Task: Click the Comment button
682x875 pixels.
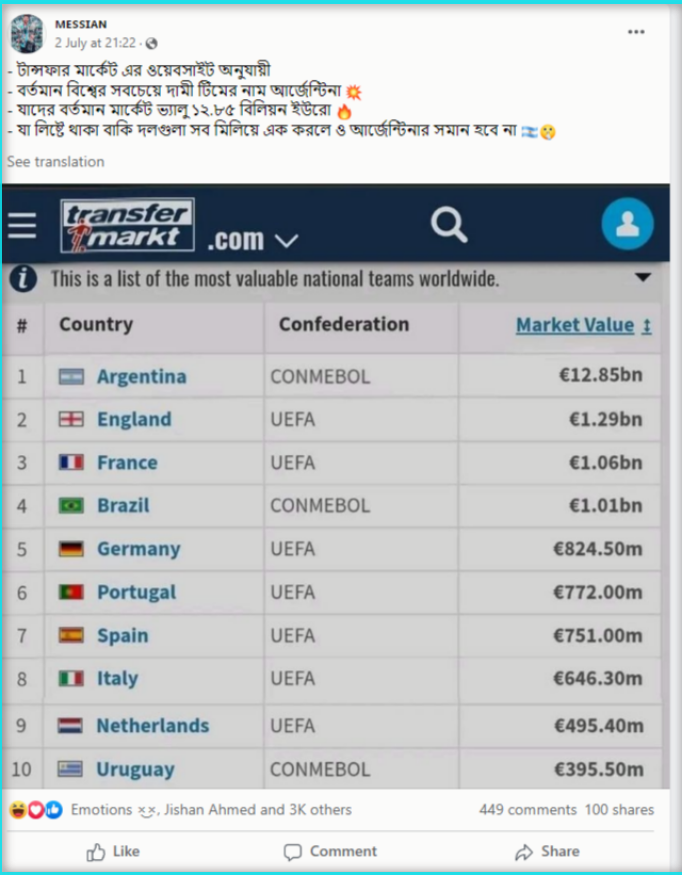Action: 330,852
